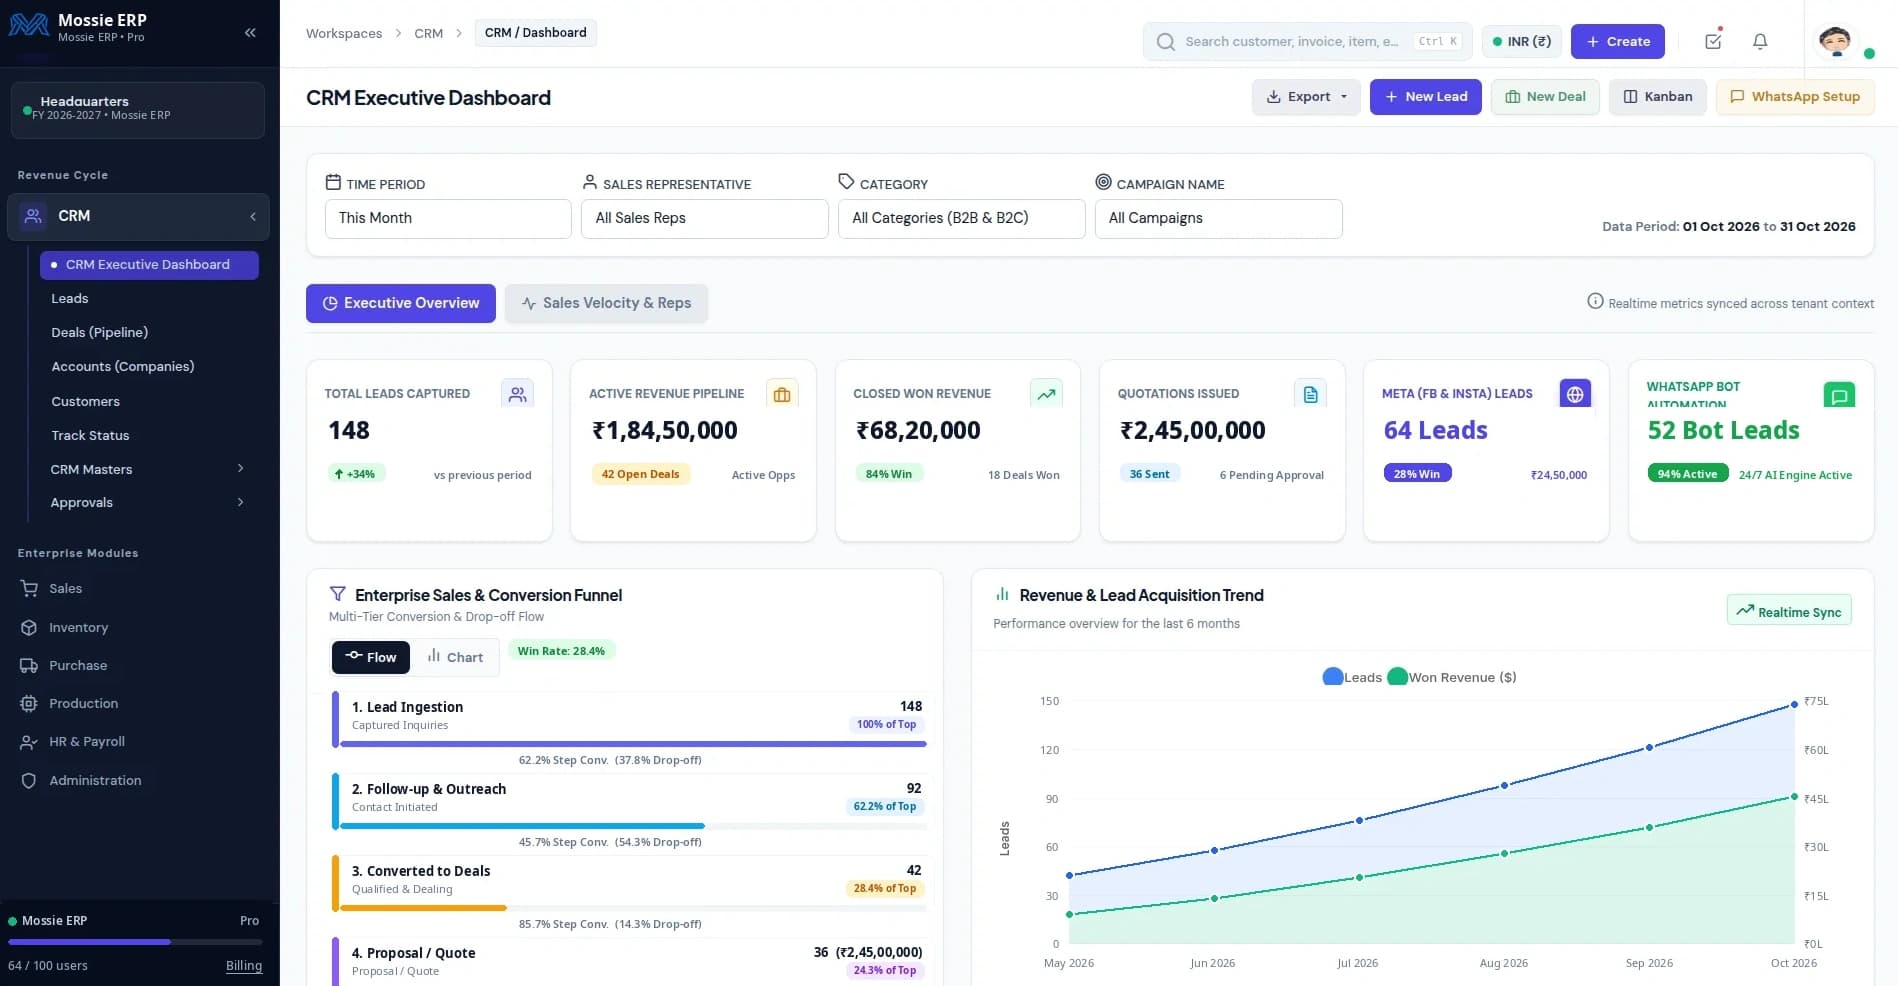Click the WhatsApp Bot chat icon
The image size is (1898, 986).
[x=1839, y=396]
